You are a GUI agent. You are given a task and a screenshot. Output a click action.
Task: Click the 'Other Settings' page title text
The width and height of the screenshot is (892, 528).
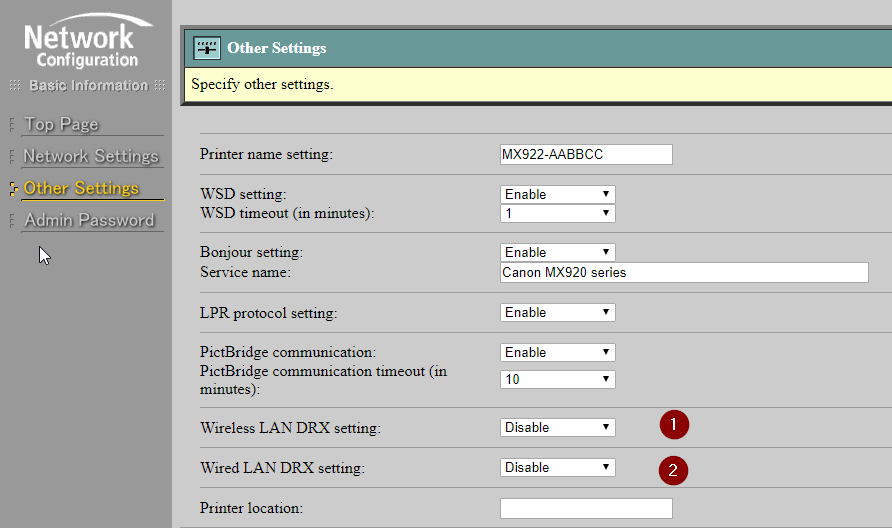coord(276,48)
